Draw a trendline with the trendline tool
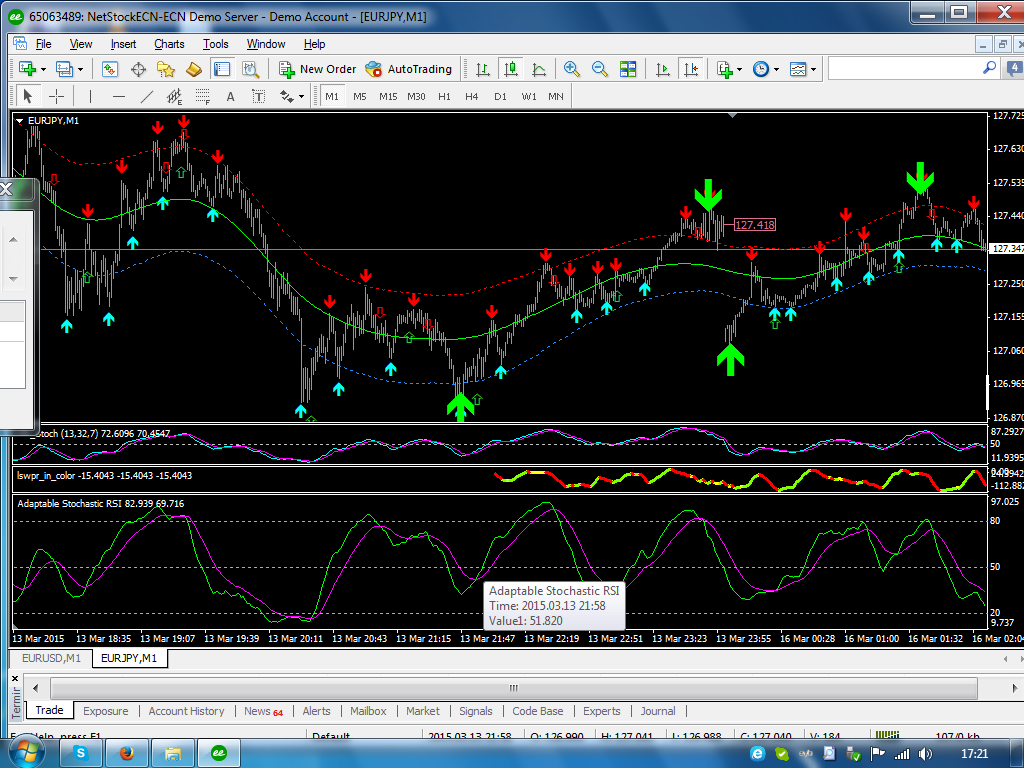The height and width of the screenshot is (768, 1024). (147, 96)
